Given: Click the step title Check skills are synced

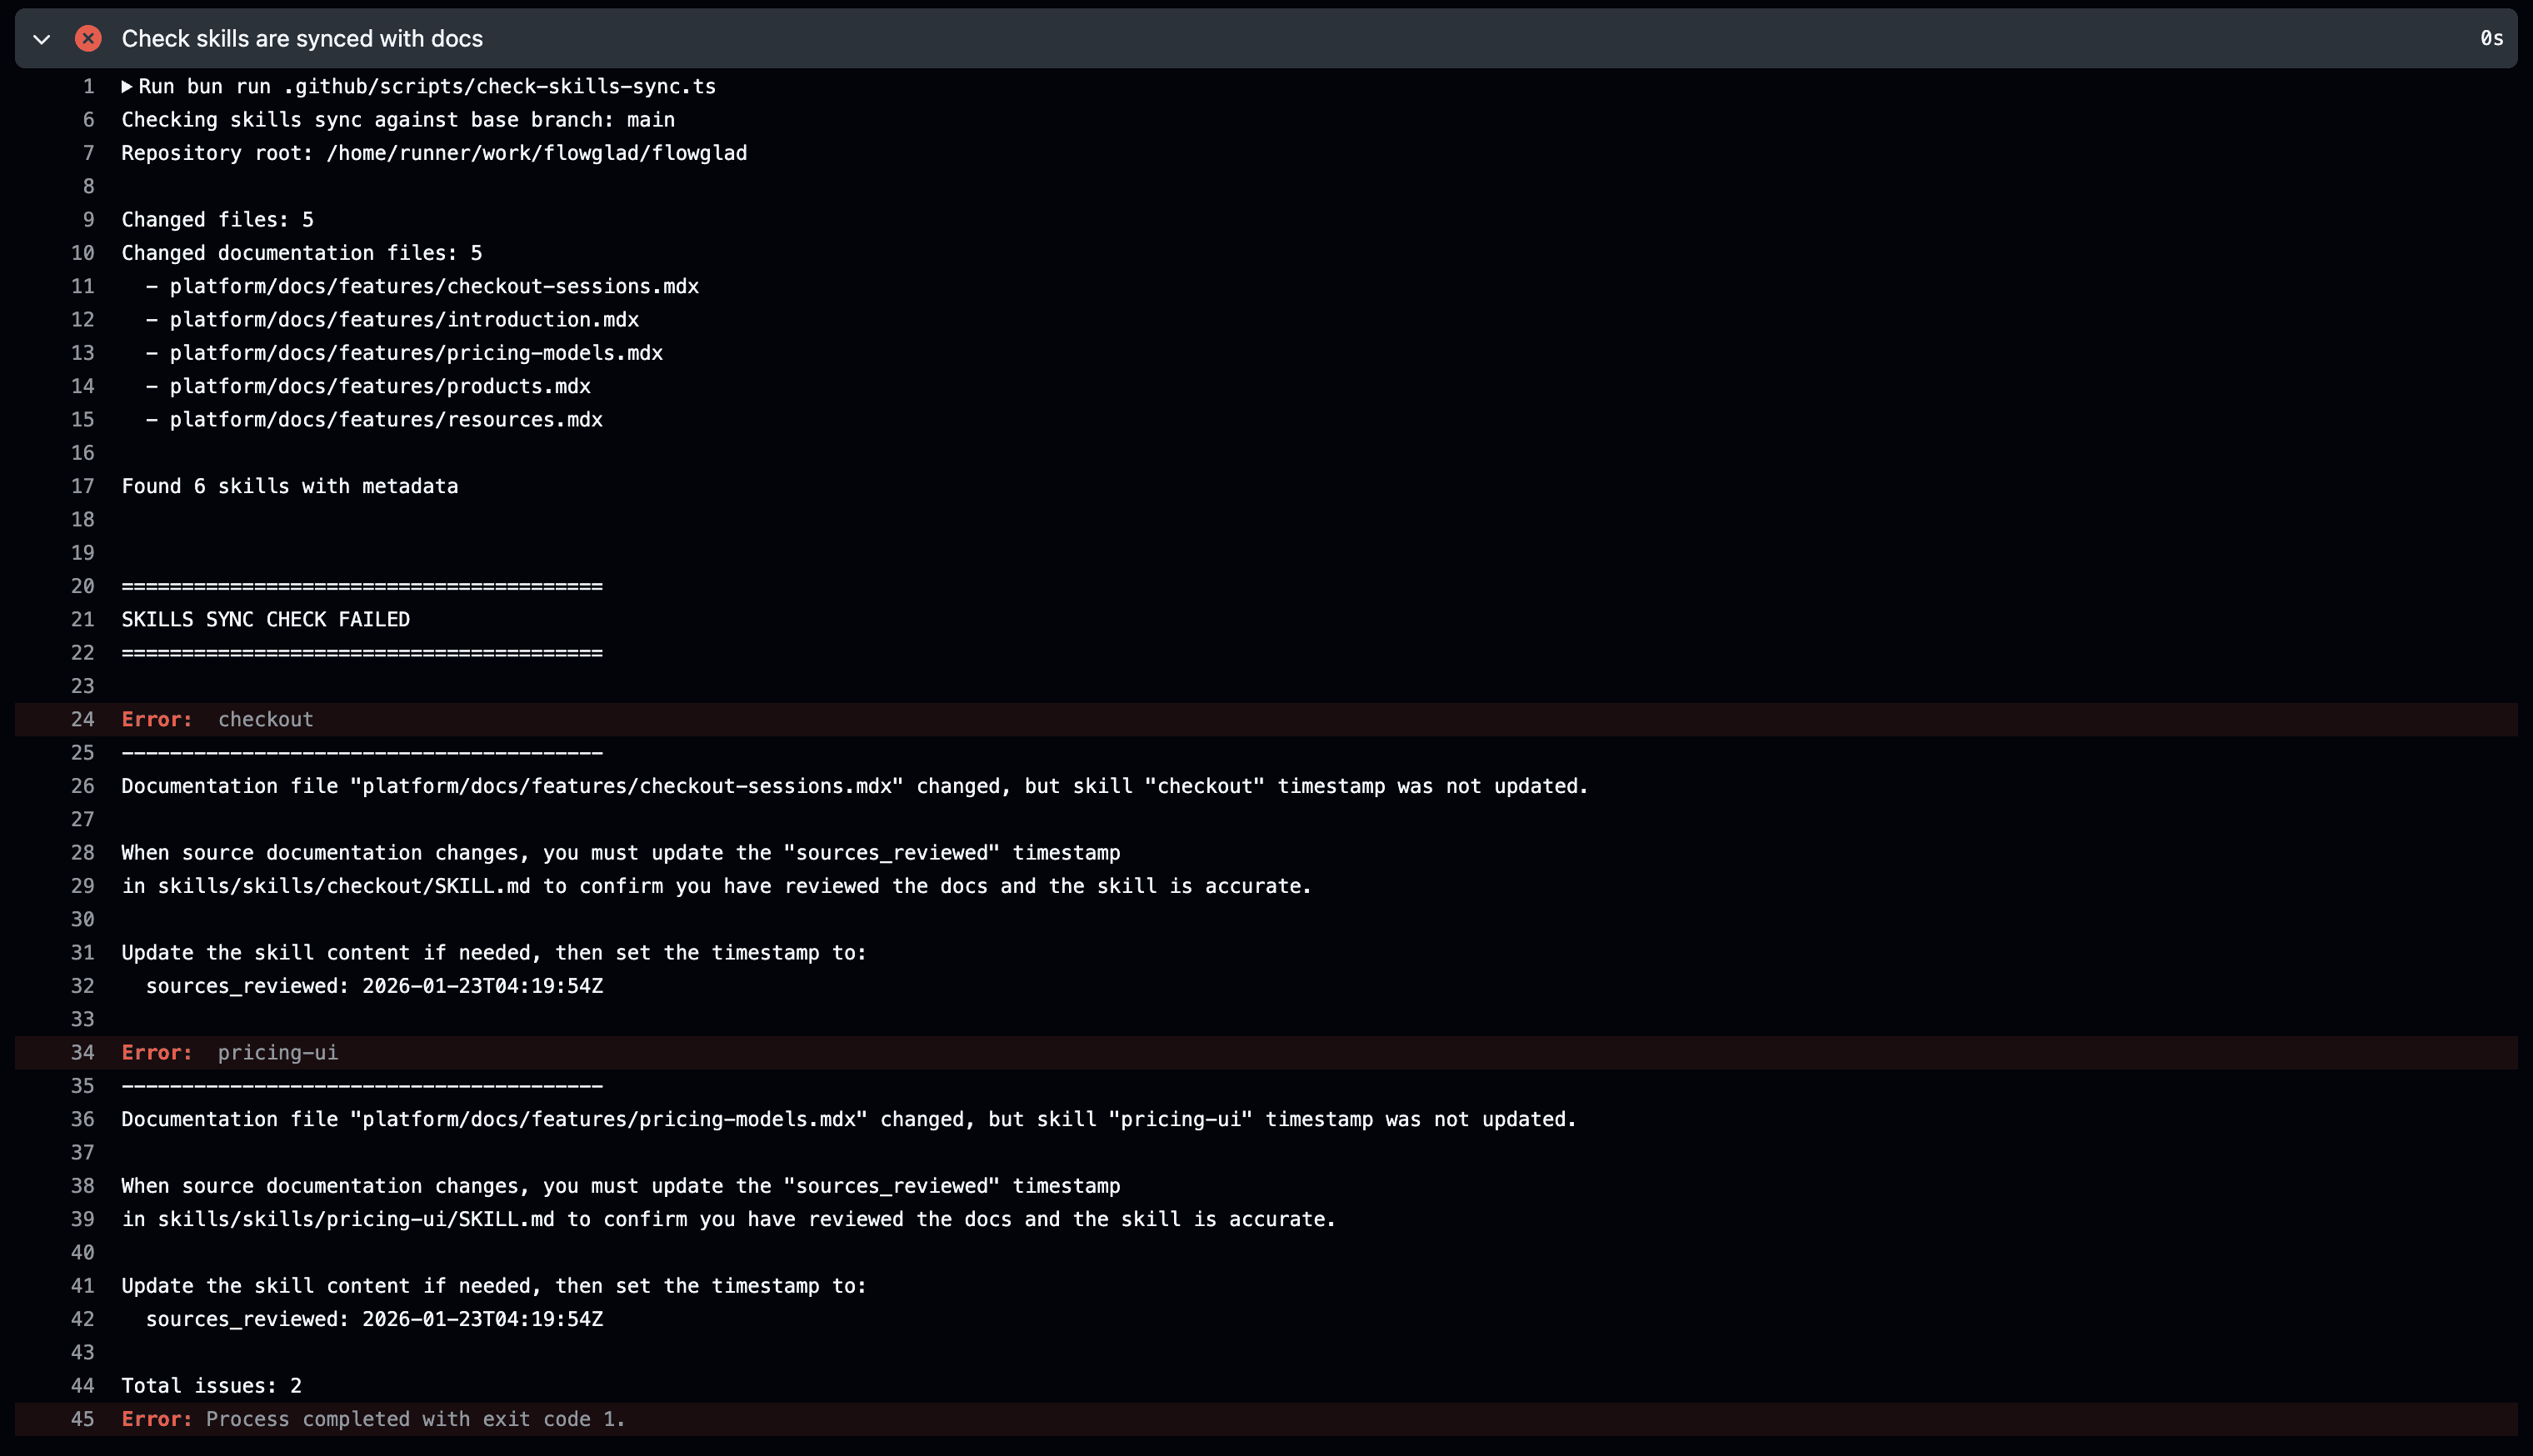Looking at the screenshot, I should tap(302, 39).
